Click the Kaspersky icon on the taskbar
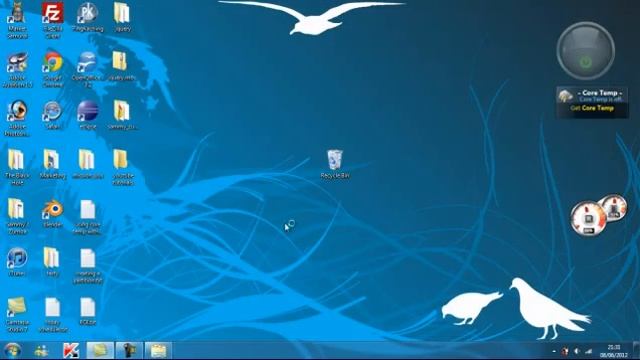 click(x=71, y=351)
